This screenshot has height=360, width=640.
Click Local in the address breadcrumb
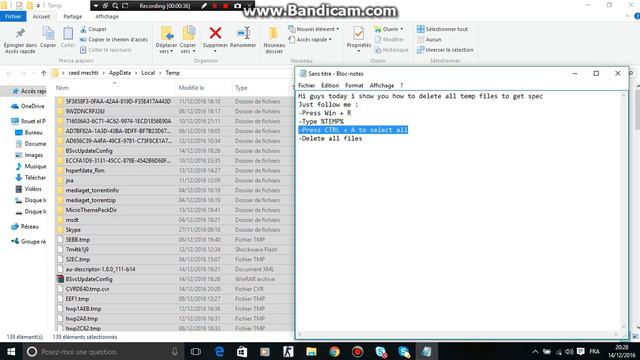pos(148,73)
